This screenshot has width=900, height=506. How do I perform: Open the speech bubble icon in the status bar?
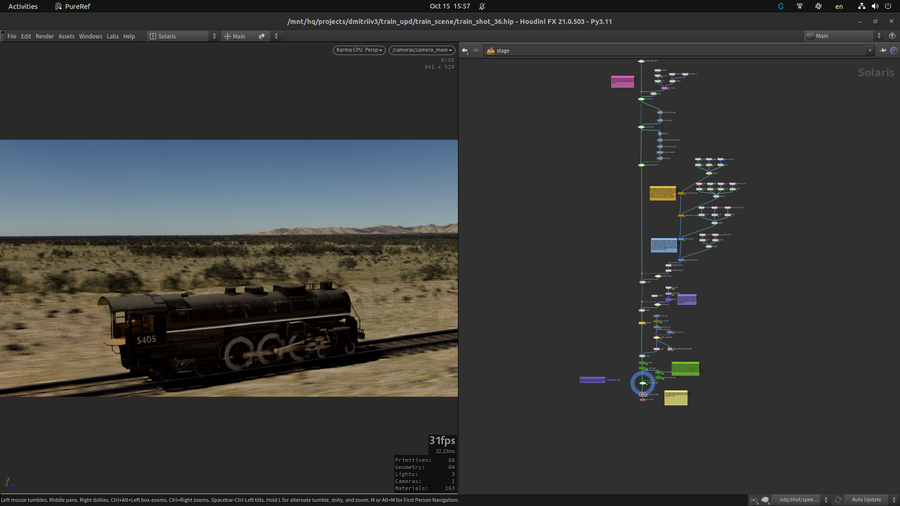(765, 499)
